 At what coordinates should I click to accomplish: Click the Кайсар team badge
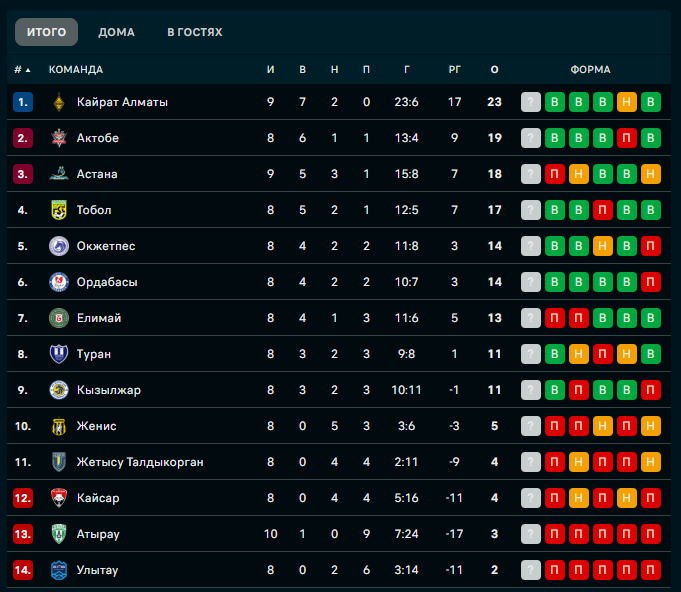59,498
